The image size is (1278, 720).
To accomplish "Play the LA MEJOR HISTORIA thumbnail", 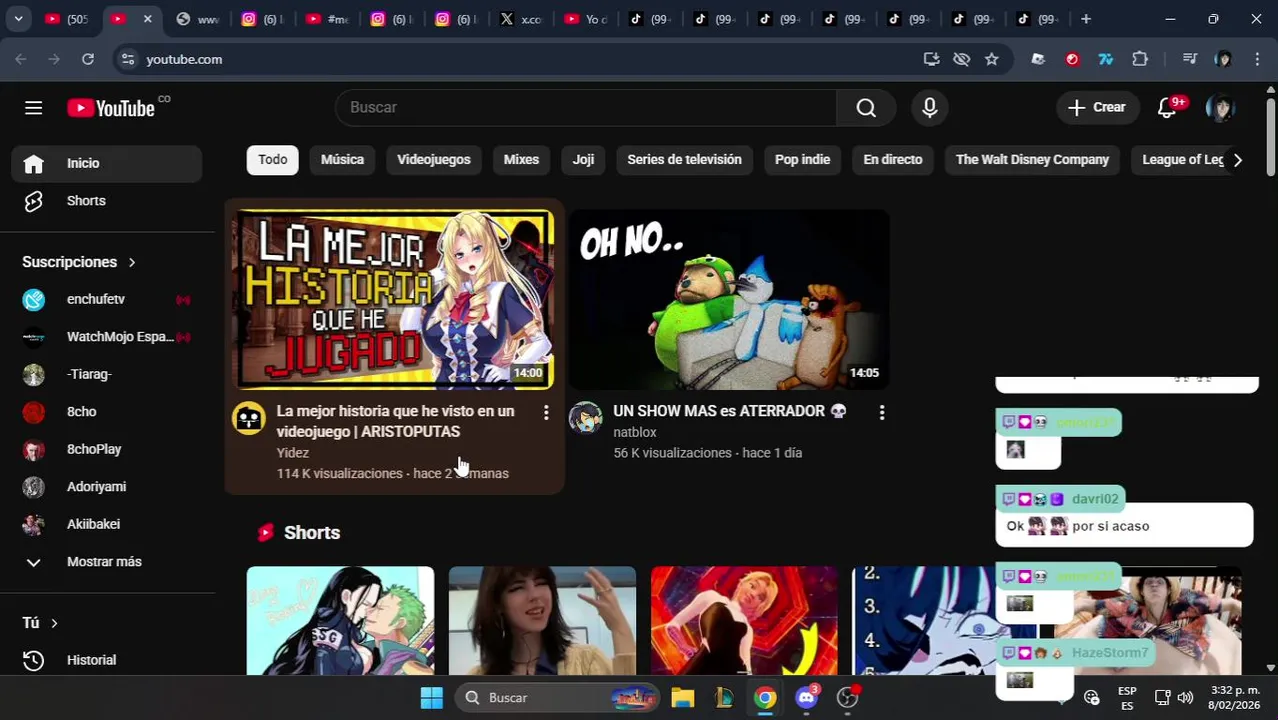I will [x=395, y=299].
